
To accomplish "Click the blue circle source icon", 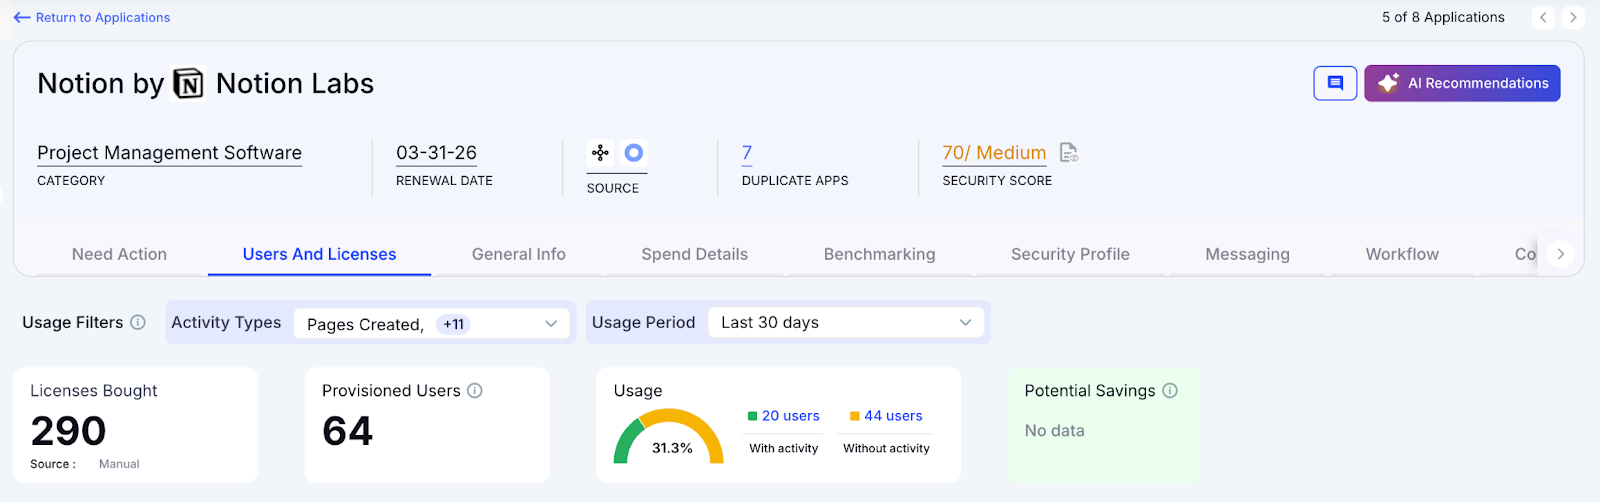I will tap(633, 153).
